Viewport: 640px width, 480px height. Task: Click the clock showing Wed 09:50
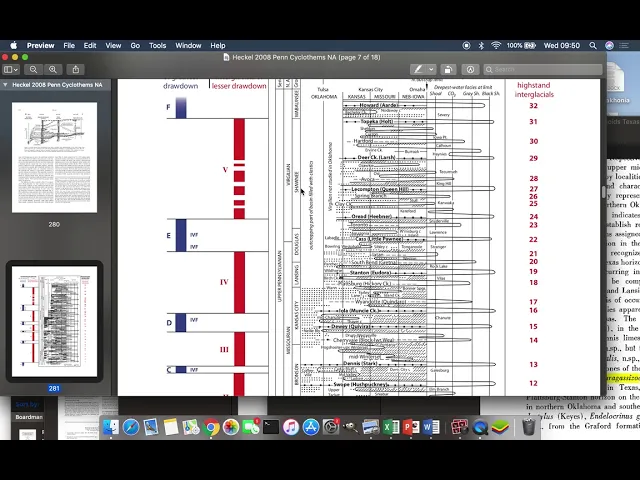point(562,45)
